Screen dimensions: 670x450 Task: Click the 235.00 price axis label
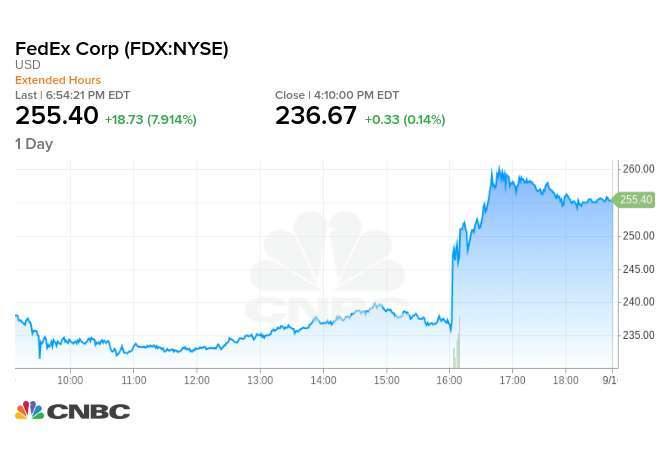click(638, 335)
